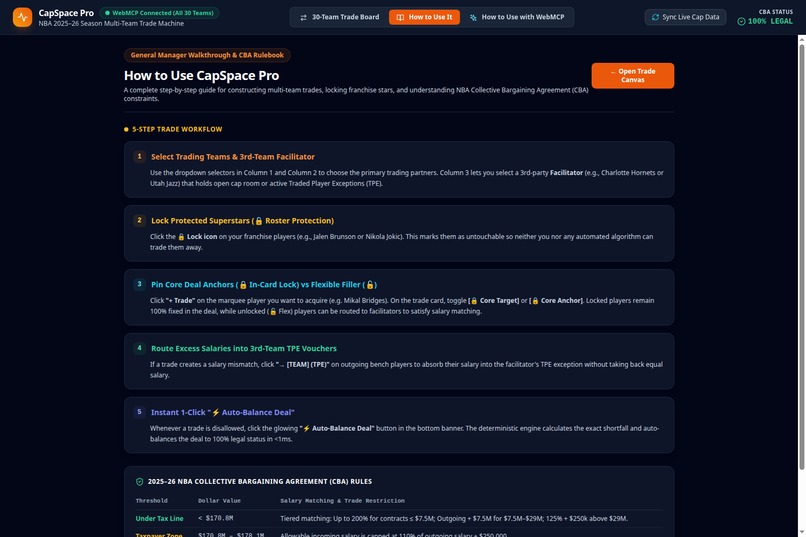Image resolution: width=806 pixels, height=537 pixels.
Task: Click step 2 number badge
Action: (x=139, y=220)
